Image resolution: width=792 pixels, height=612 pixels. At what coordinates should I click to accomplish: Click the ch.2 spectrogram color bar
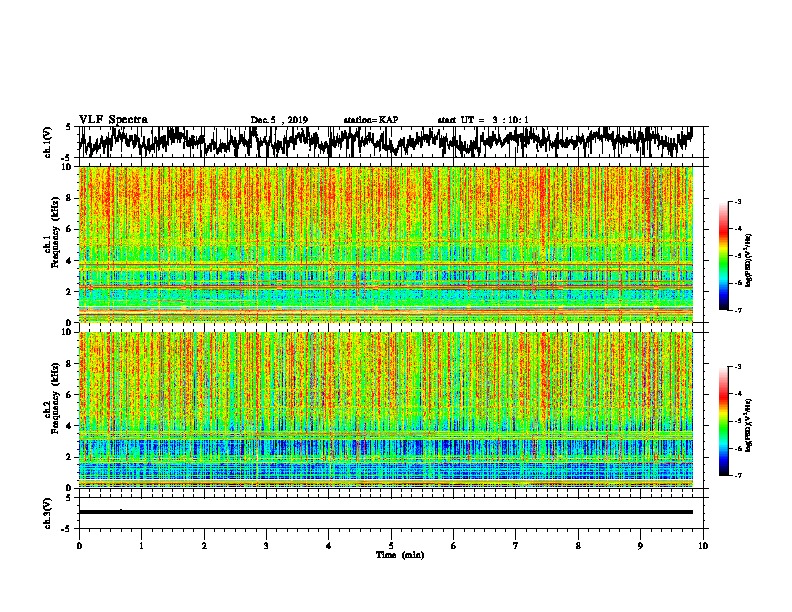[x=723, y=421]
